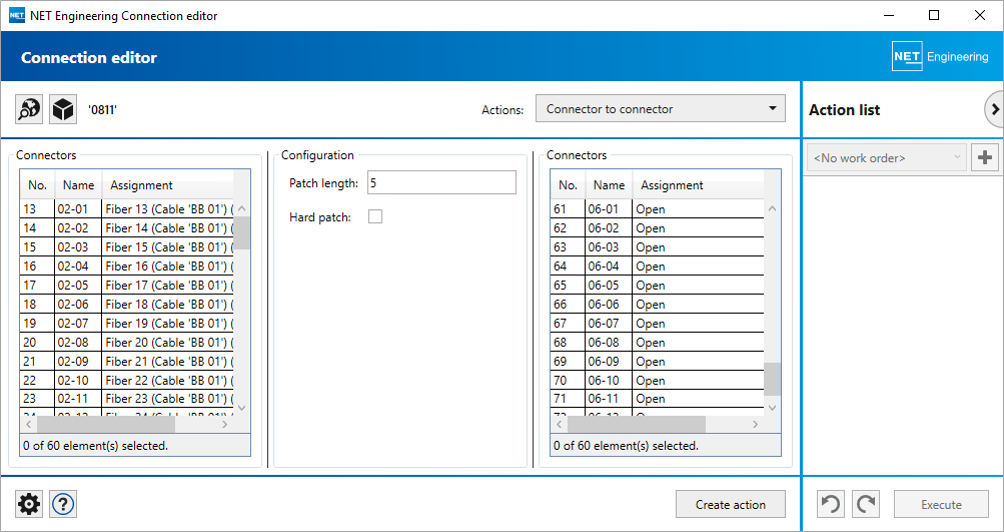This screenshot has height=532, width=1004.
Task: Select open connector row 69, 06-09
Action: [x=658, y=361]
